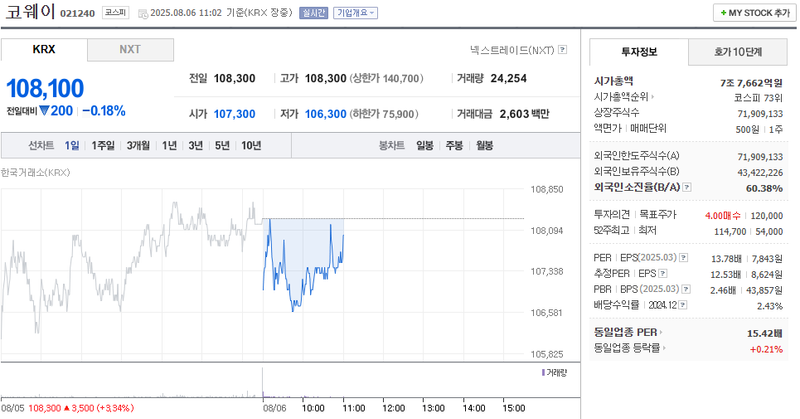Click the 11:00 chart time axis label

point(354,408)
